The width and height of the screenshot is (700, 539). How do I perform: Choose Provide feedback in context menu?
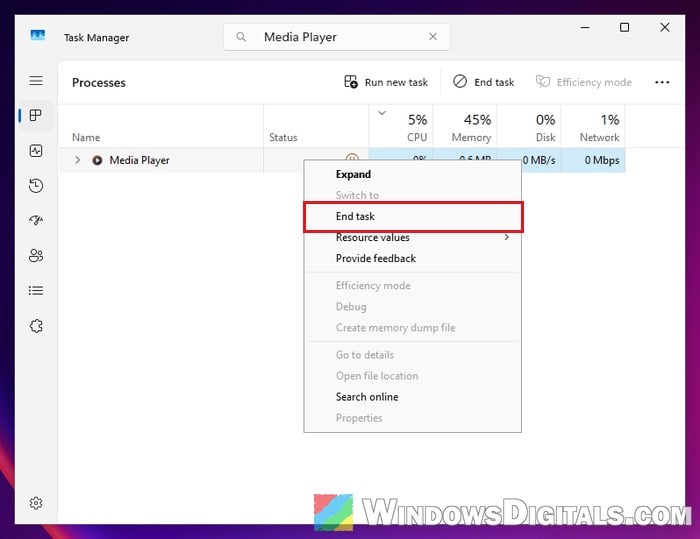pos(412,258)
